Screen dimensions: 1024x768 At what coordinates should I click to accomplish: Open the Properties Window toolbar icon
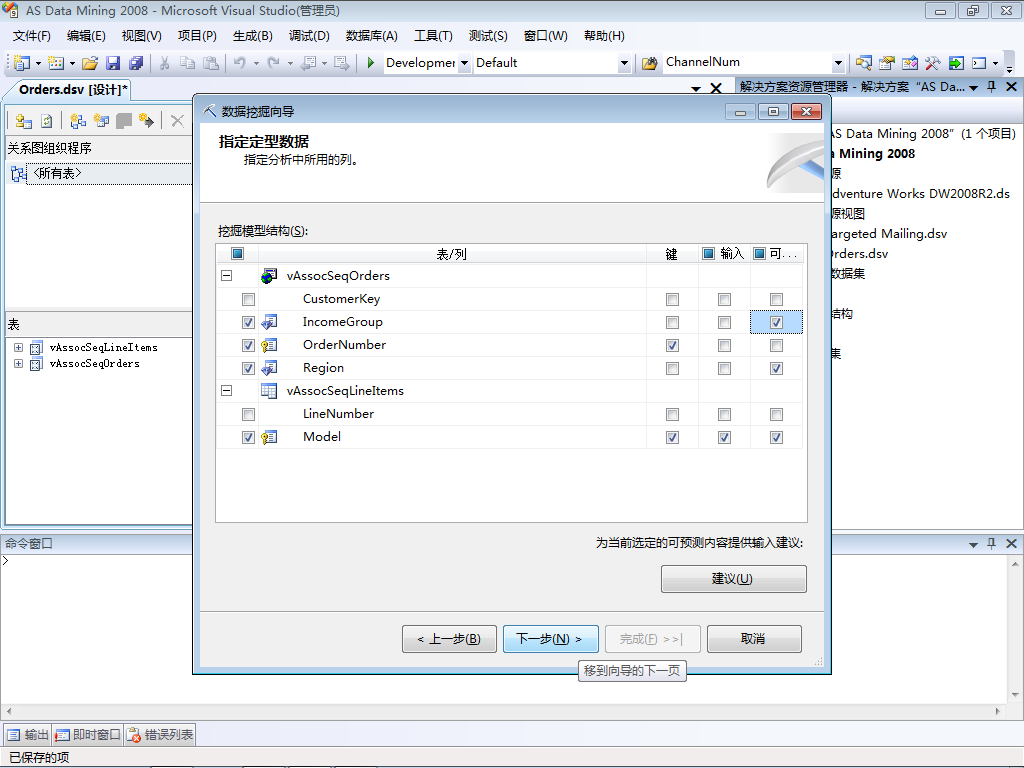(x=886, y=63)
